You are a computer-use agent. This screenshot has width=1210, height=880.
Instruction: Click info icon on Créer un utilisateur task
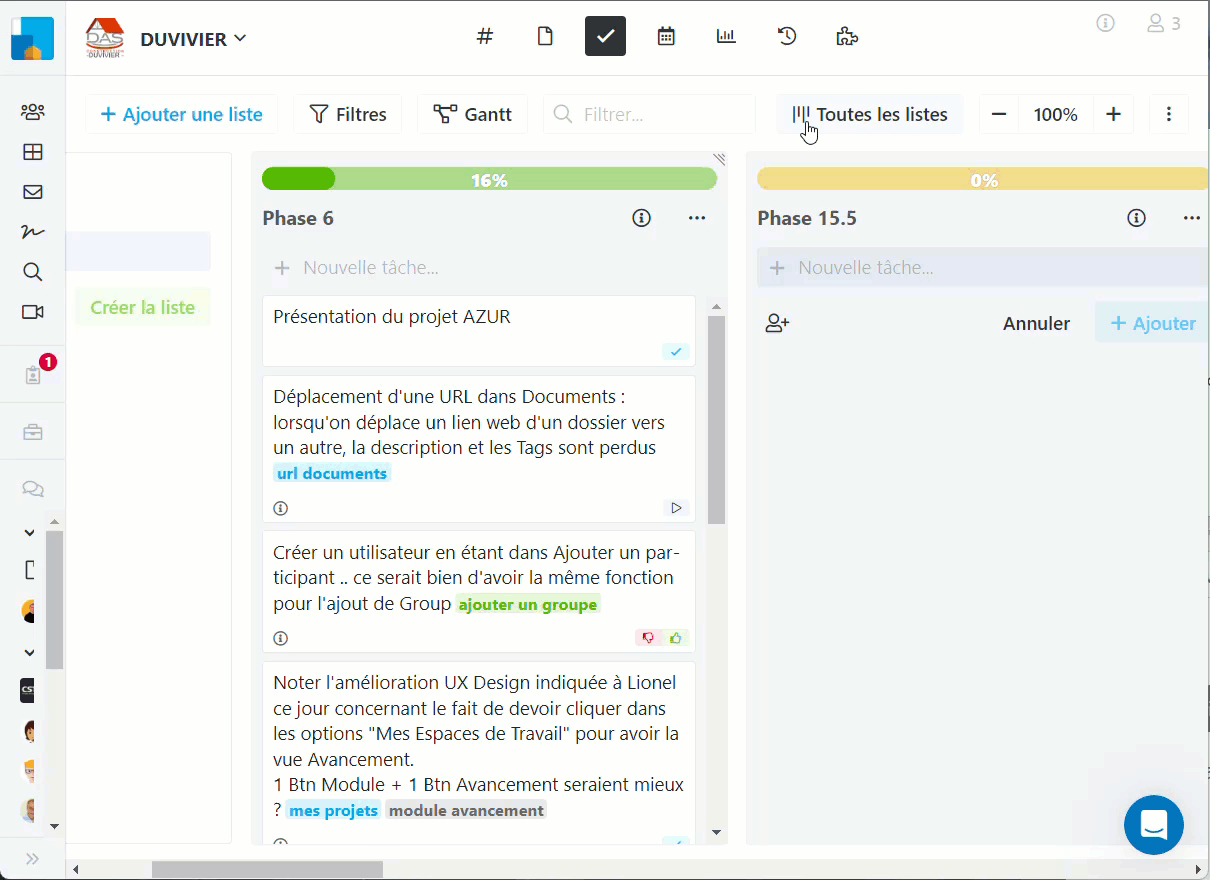280,638
